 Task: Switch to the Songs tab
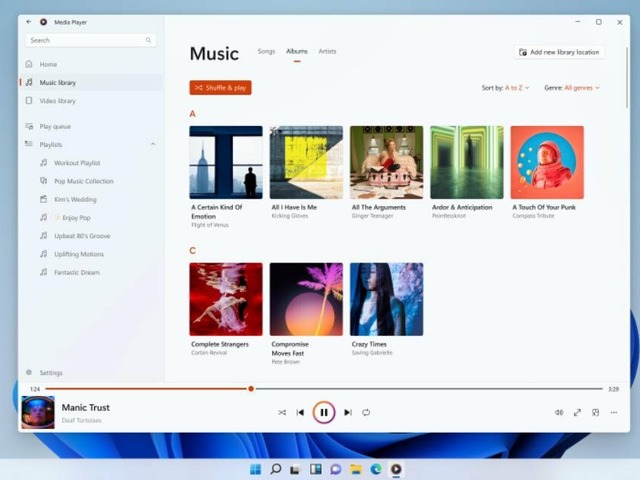tap(266, 51)
